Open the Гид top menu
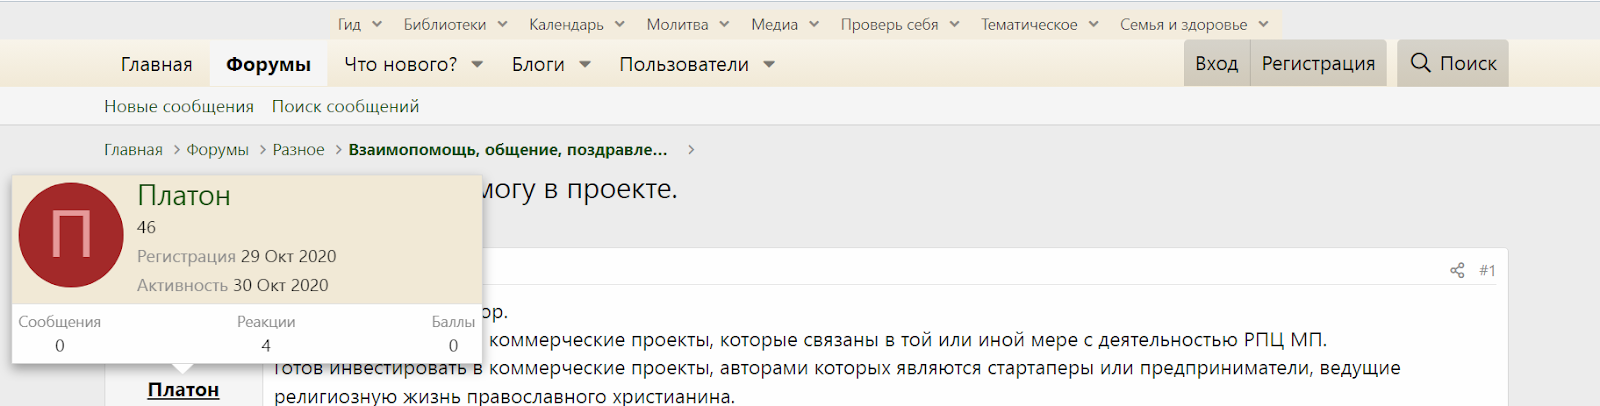1600x406 pixels. click(349, 24)
